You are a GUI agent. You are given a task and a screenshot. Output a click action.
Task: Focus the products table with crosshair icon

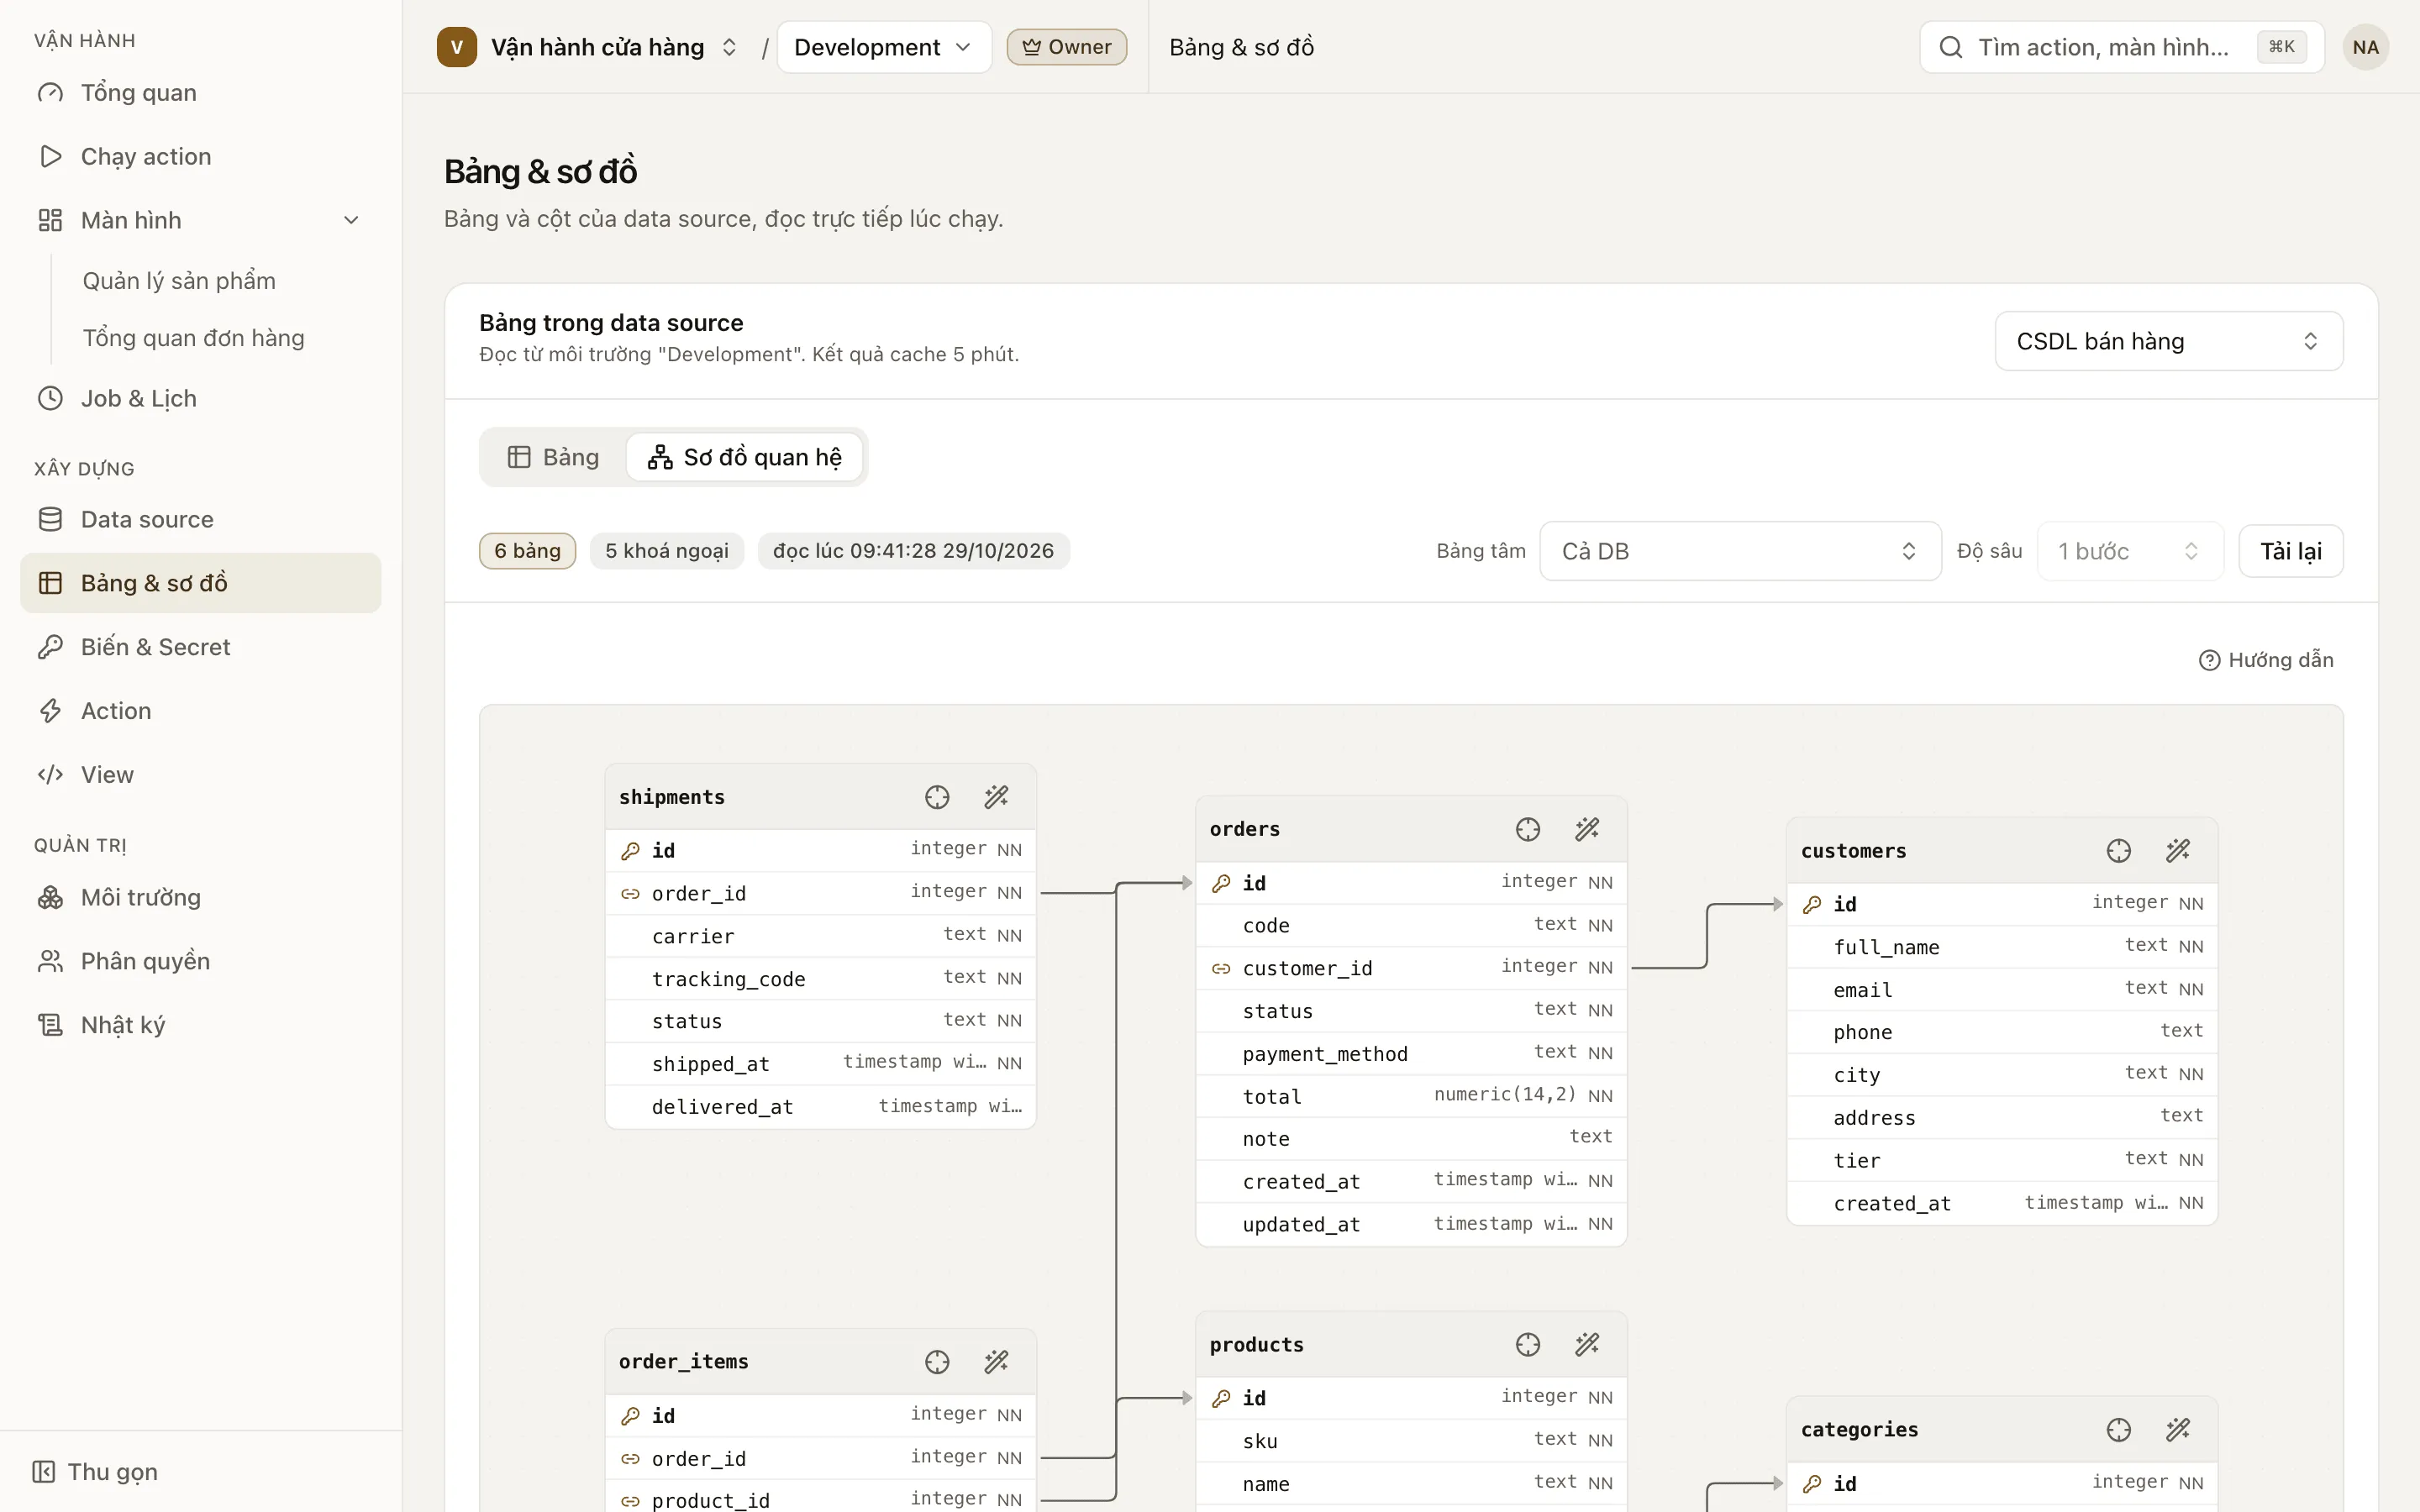pos(1528,1345)
